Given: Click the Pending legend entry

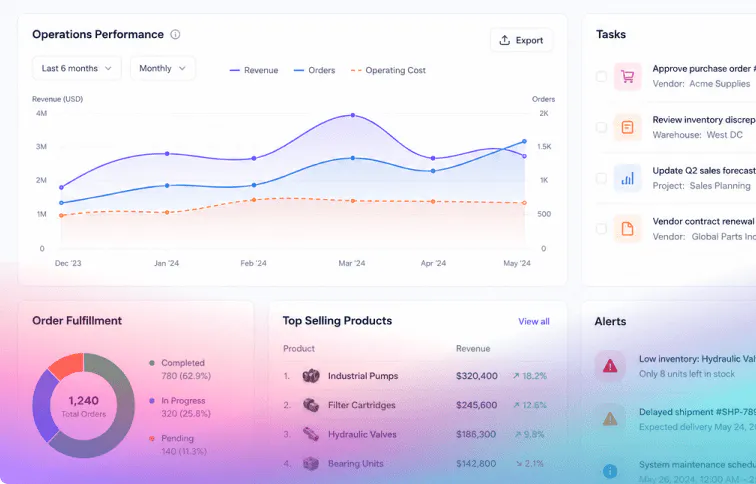Looking at the screenshot, I should [178, 444].
